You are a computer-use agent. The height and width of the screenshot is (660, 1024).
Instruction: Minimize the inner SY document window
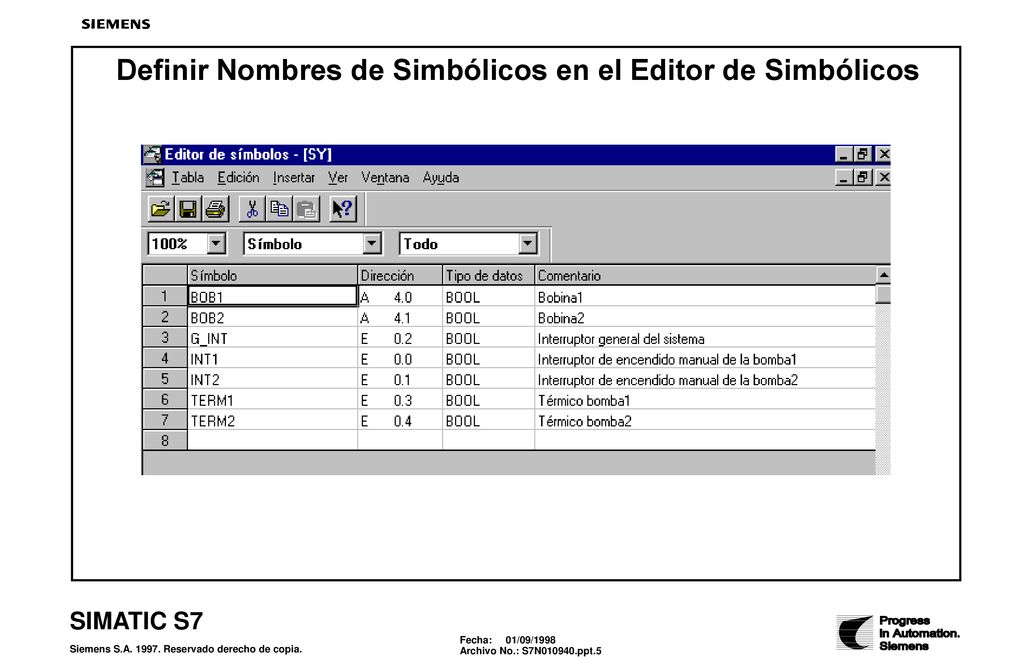click(x=844, y=178)
